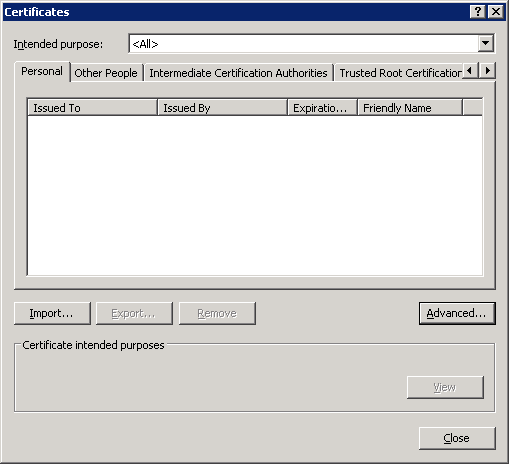
Task: Switch to the Other People tab
Action: (106, 73)
